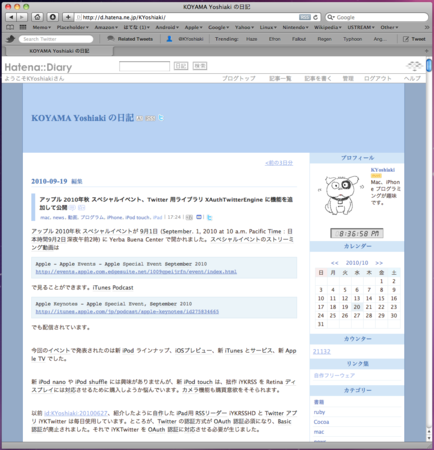Click the Typhoon trending topic

click(x=352, y=39)
